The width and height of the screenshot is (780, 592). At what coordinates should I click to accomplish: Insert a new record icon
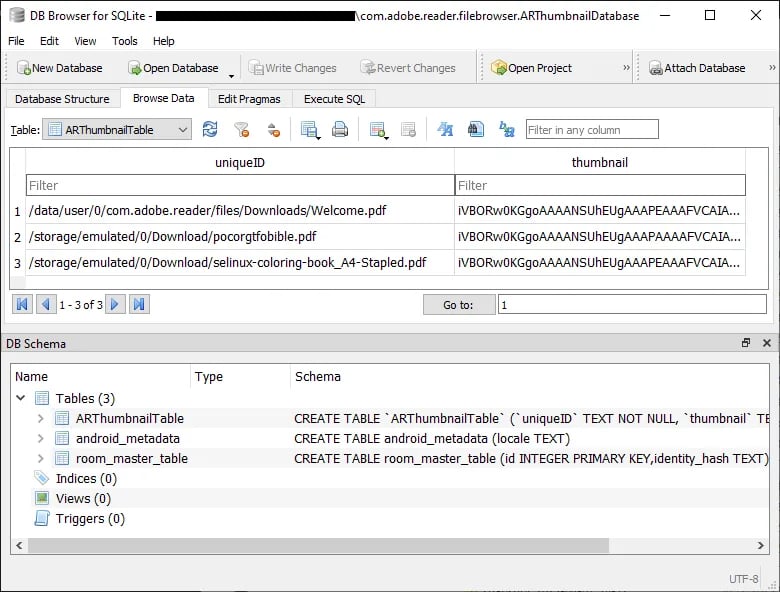(378, 130)
